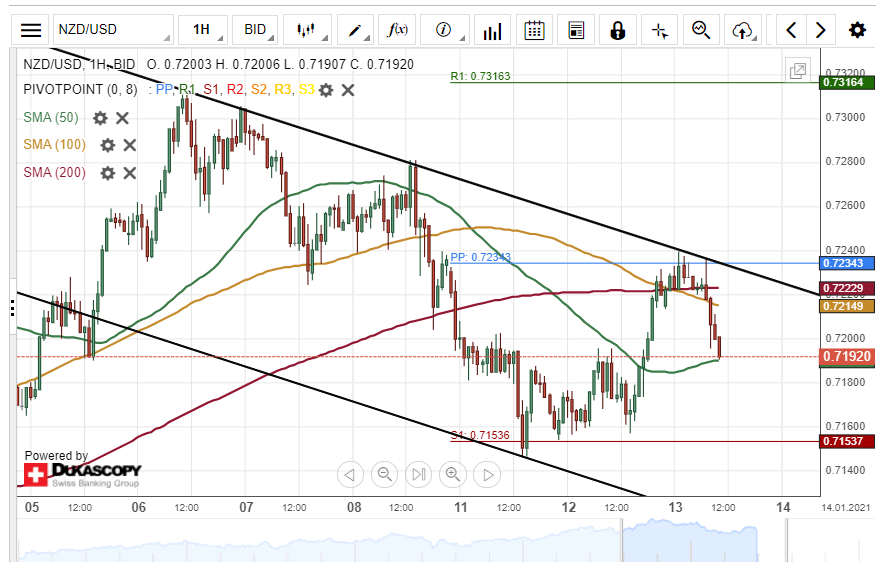Screen dimensions: 878x568
Task: Toggle the chart lock icon
Action: tap(618, 30)
